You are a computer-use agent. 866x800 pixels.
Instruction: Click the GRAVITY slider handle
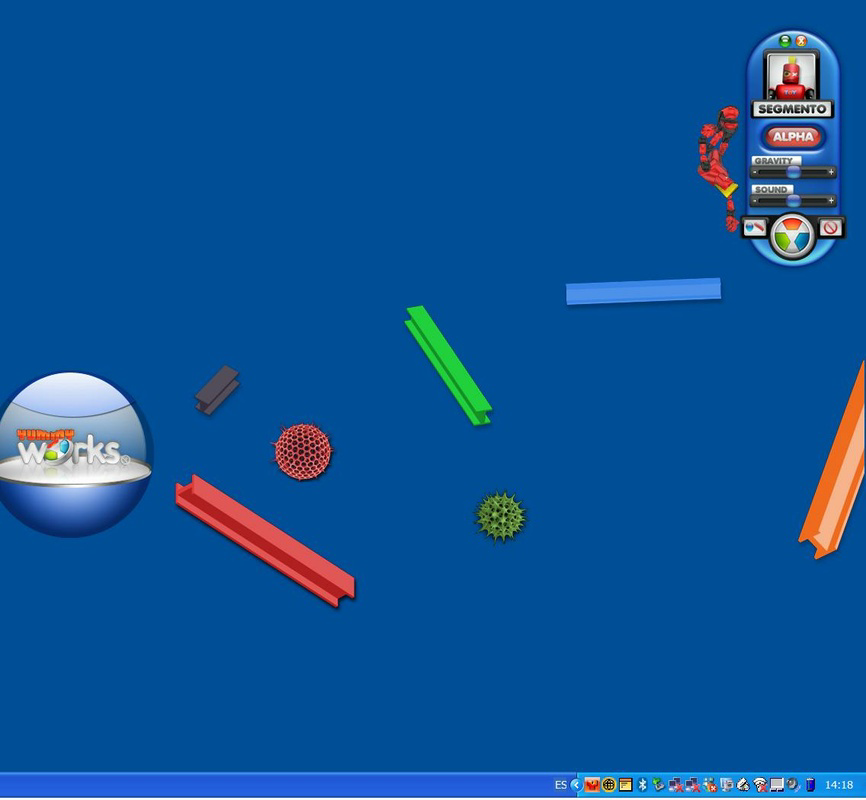point(794,172)
